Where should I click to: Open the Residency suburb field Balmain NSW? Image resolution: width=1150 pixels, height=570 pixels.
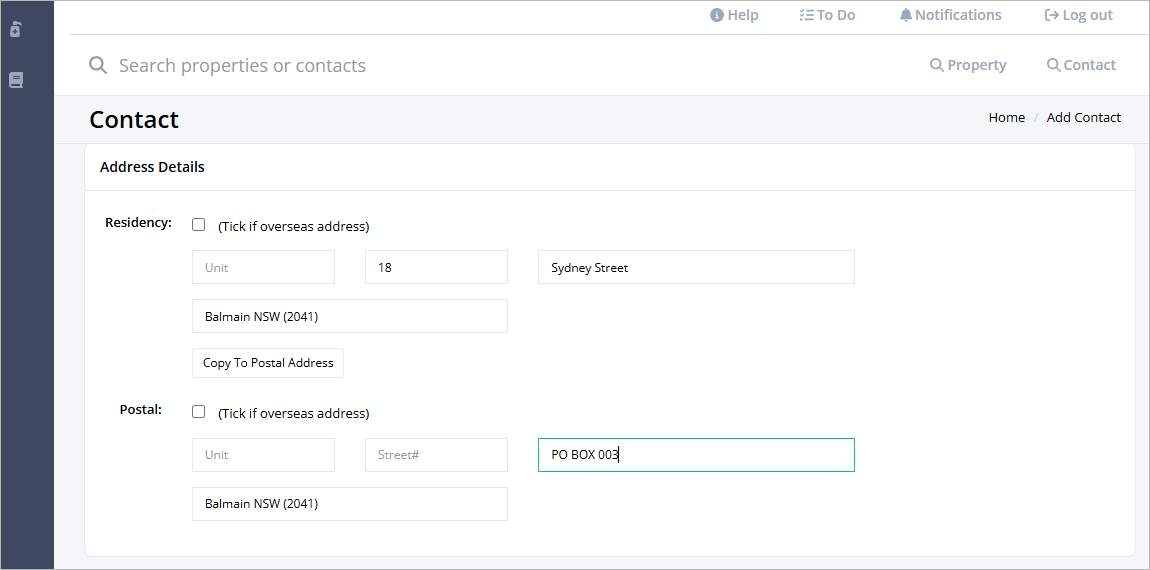(x=350, y=316)
